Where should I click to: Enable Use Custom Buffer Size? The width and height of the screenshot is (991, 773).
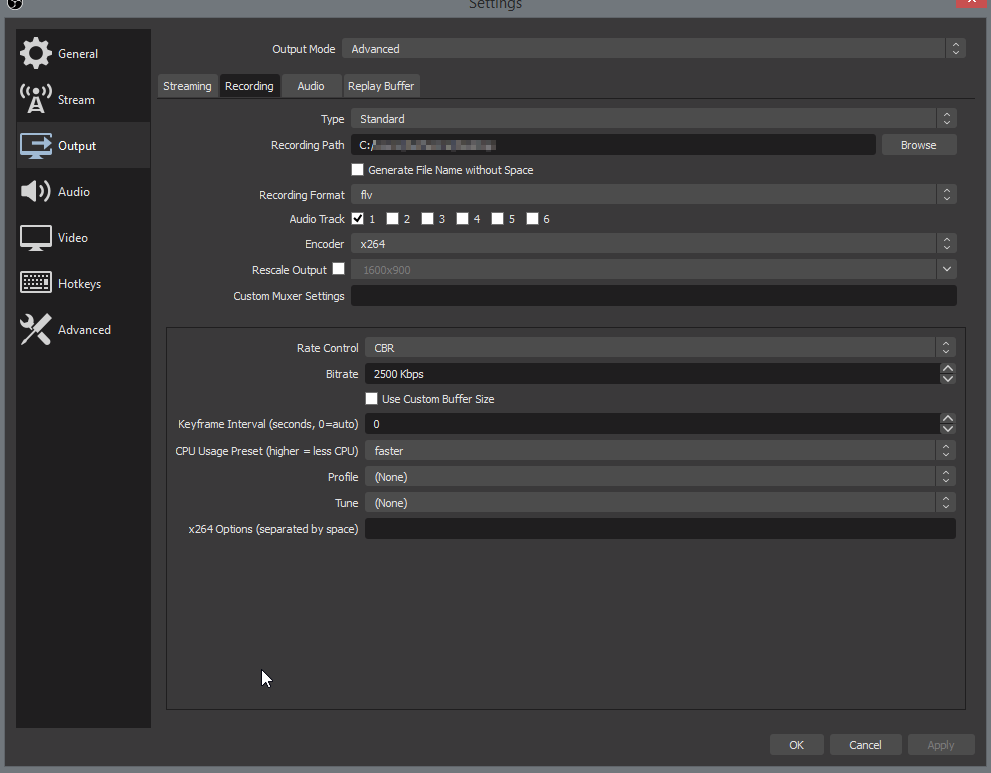(x=372, y=399)
